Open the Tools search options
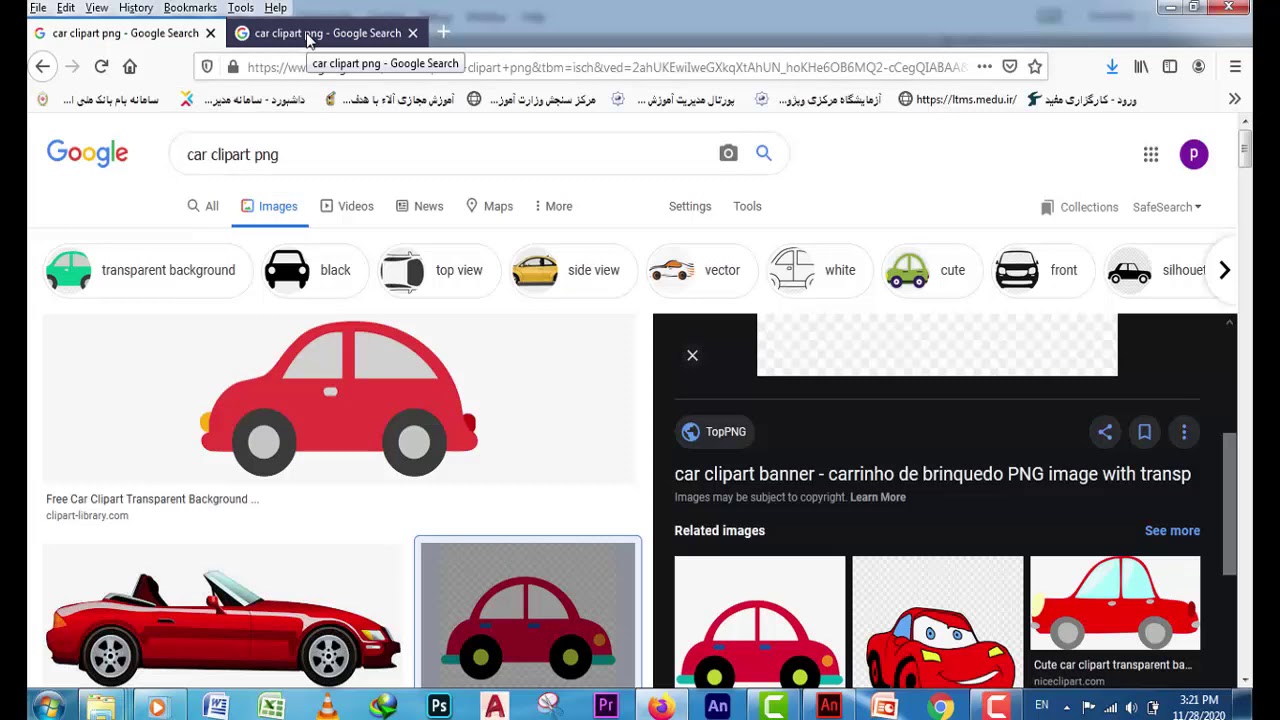This screenshot has height=720, width=1280. point(747,206)
